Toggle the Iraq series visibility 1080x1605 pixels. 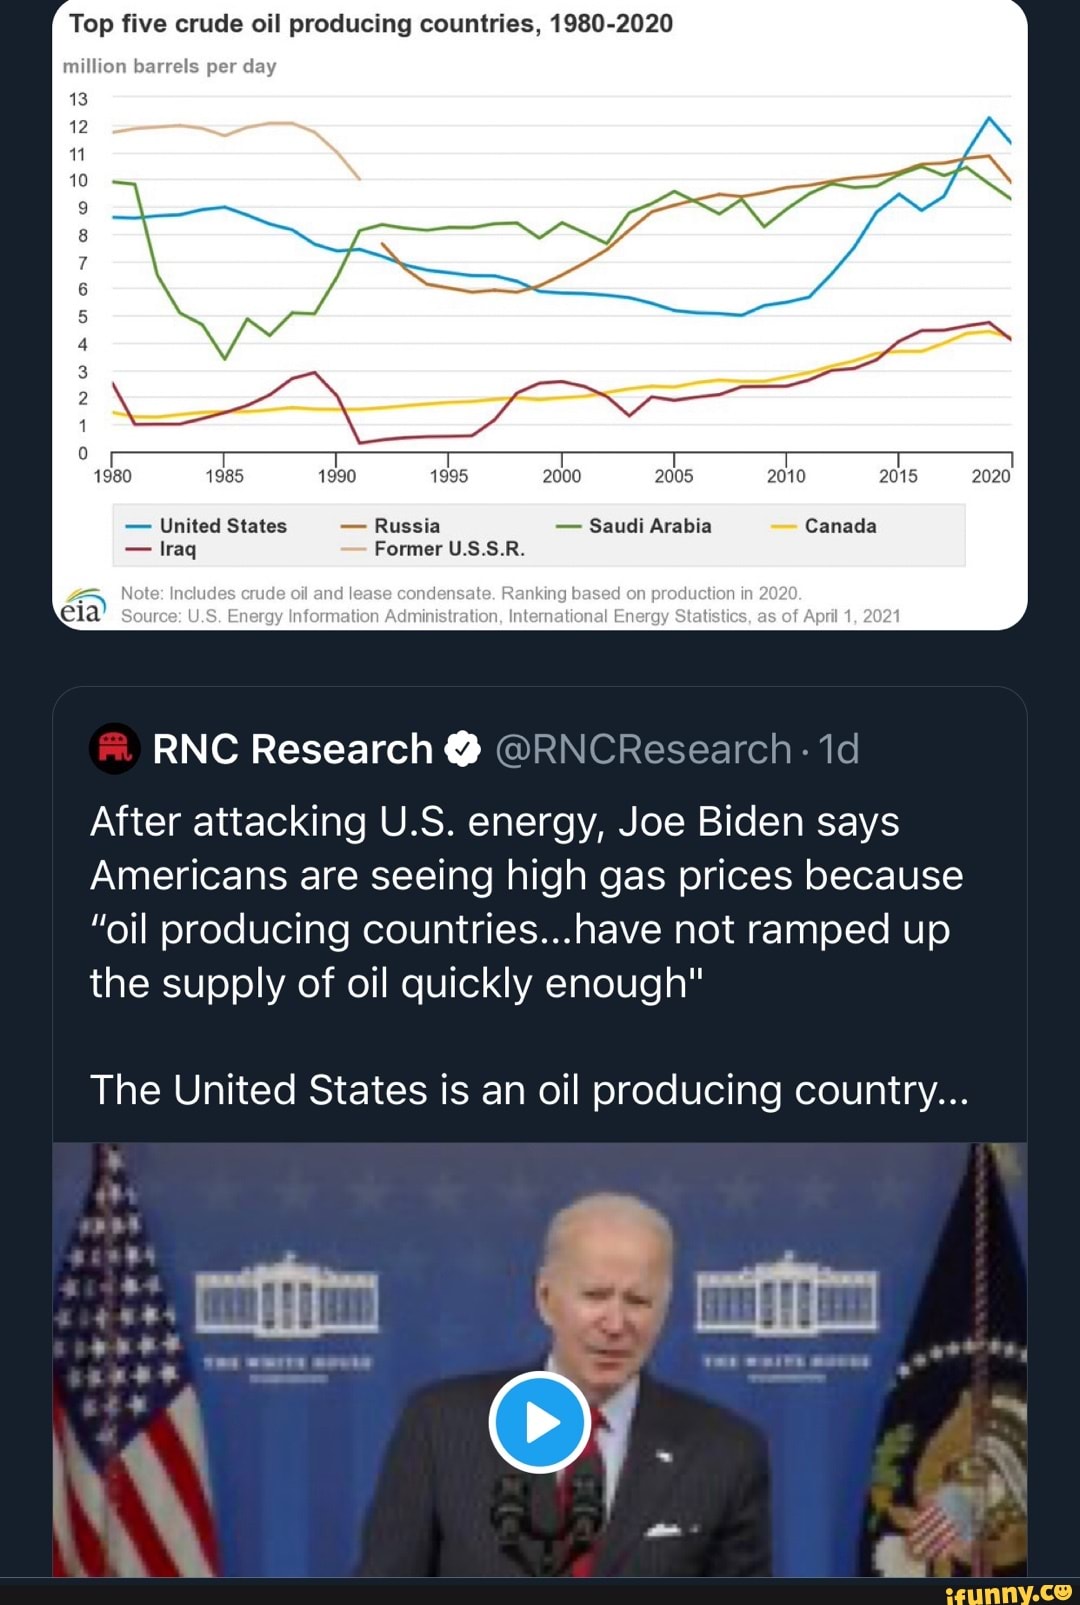[x=137, y=549]
